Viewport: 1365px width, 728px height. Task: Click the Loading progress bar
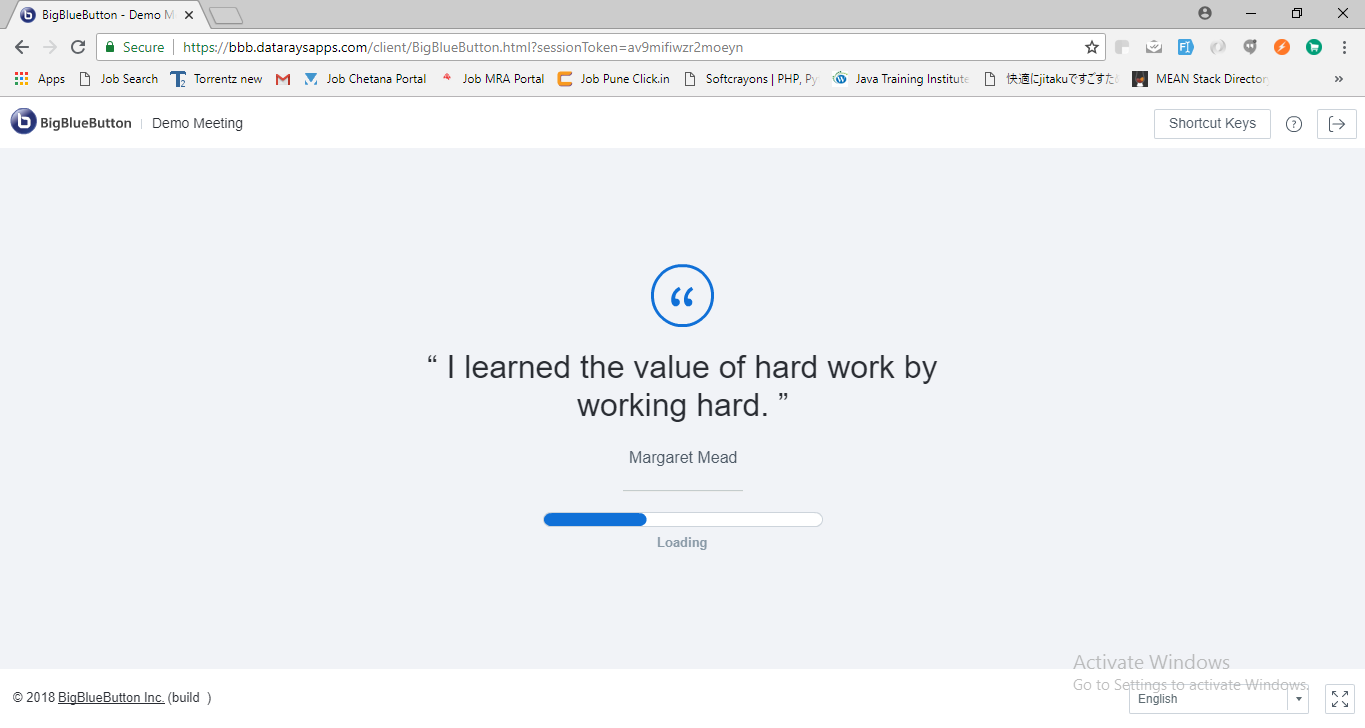[x=682, y=519]
